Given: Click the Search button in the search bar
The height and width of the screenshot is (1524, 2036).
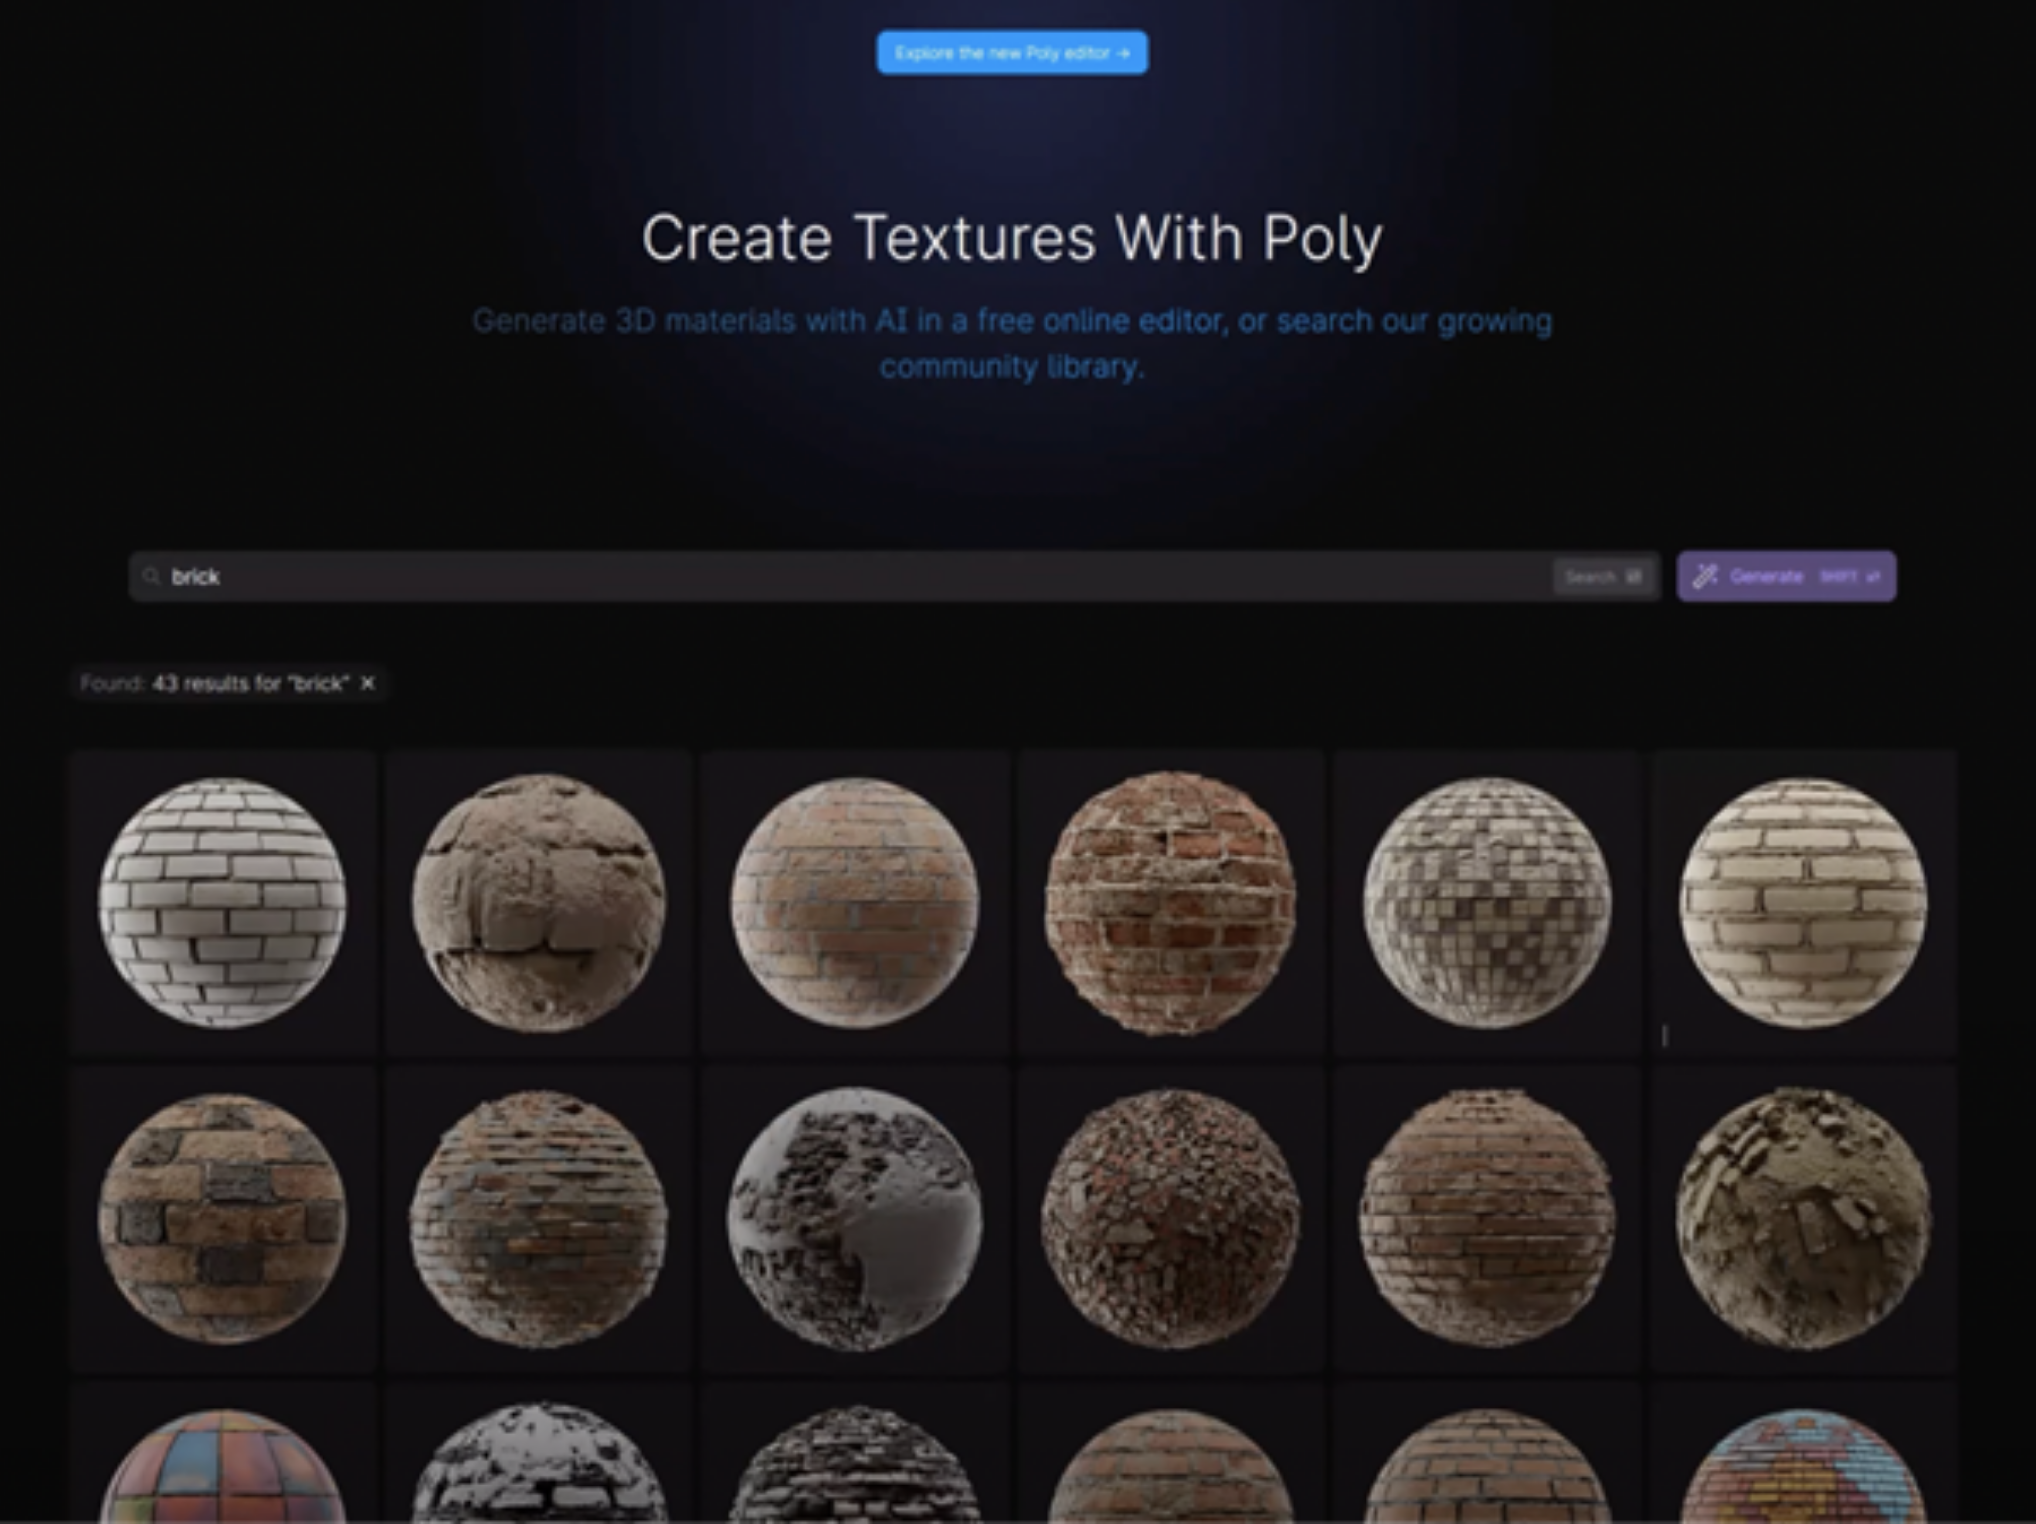Looking at the screenshot, I should pos(1602,576).
